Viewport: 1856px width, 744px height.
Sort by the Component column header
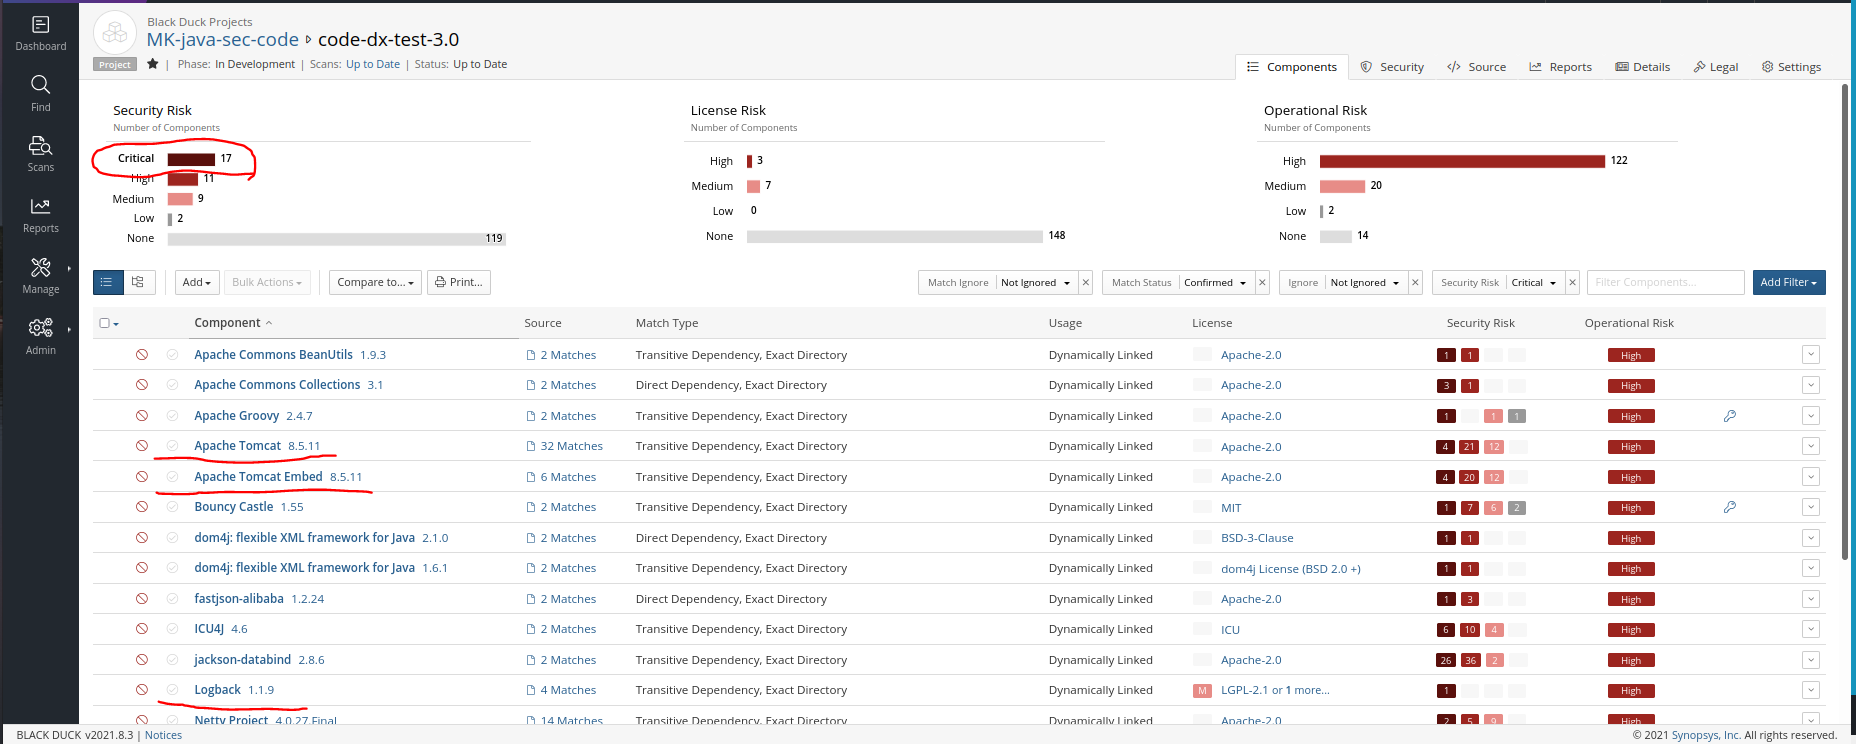(x=227, y=323)
